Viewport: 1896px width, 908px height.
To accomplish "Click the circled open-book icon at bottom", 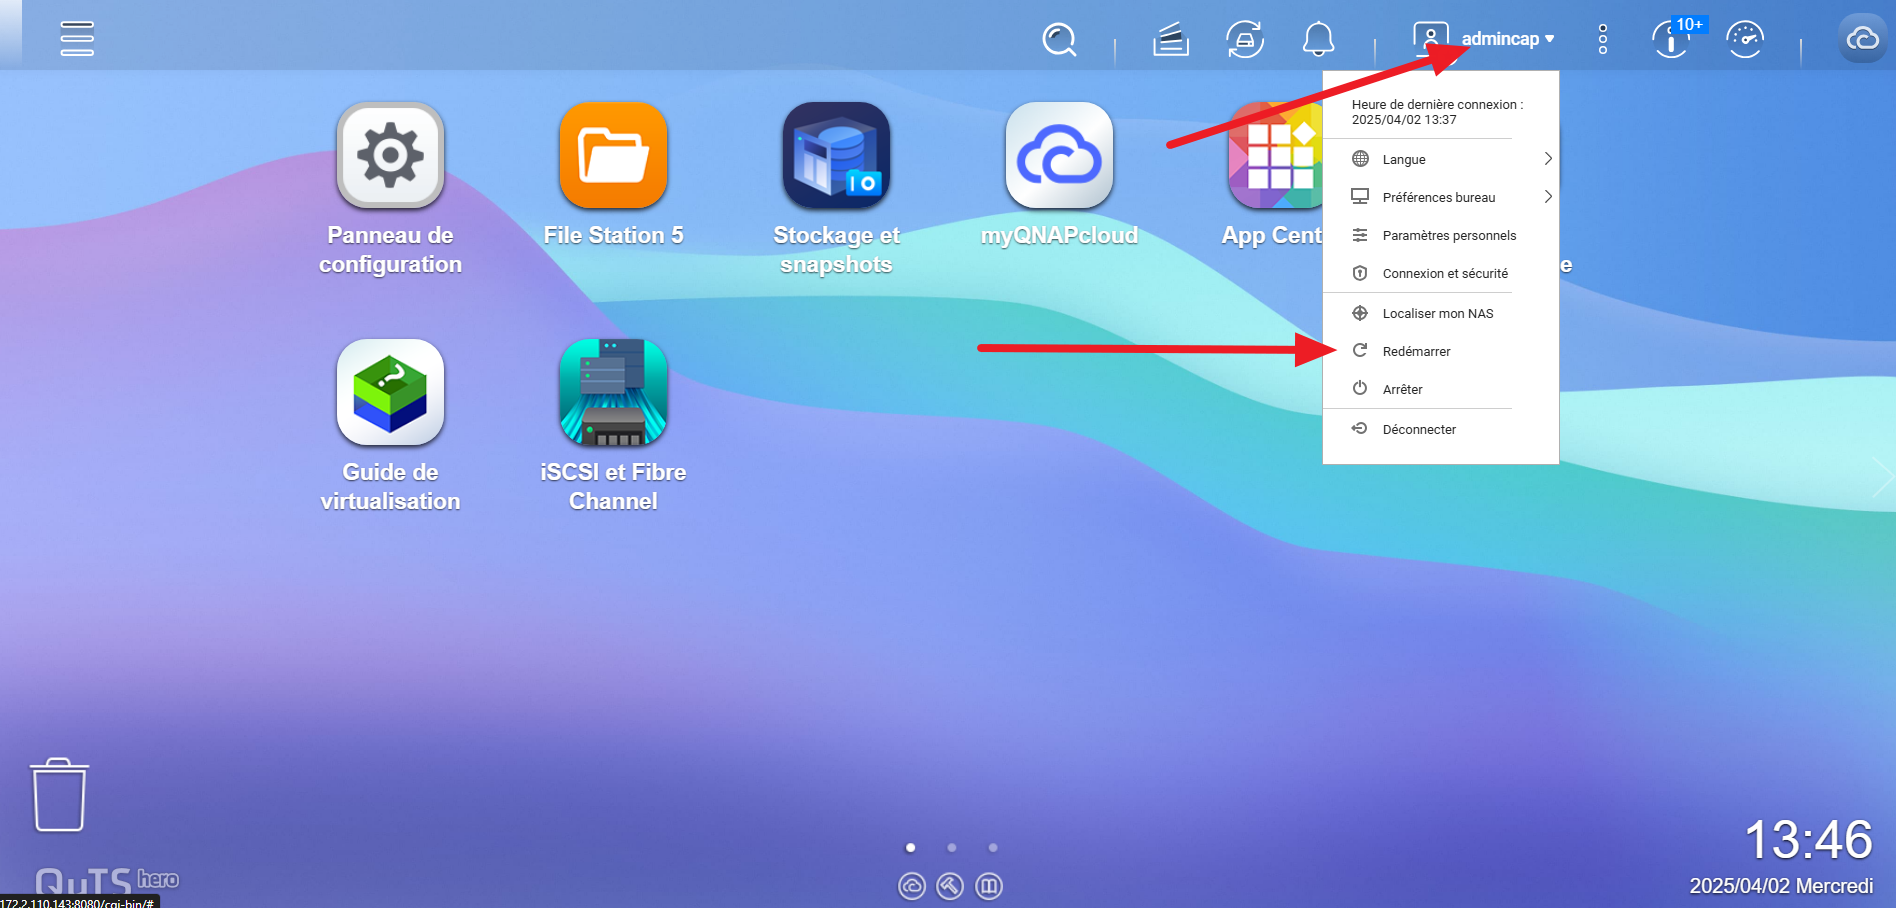I will click(989, 886).
